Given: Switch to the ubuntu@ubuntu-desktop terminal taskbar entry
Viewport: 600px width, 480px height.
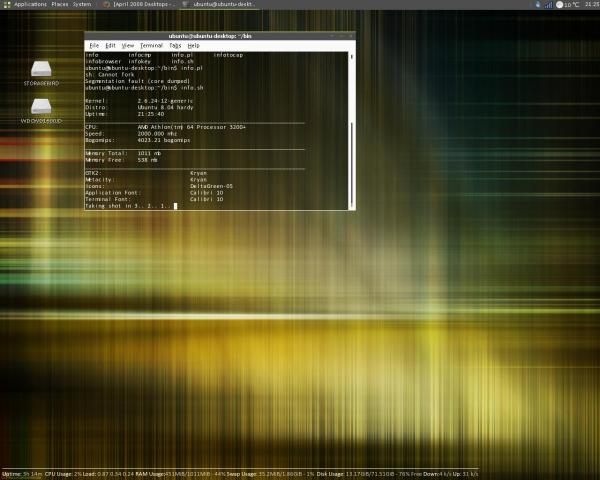Looking at the screenshot, I should (218, 4).
